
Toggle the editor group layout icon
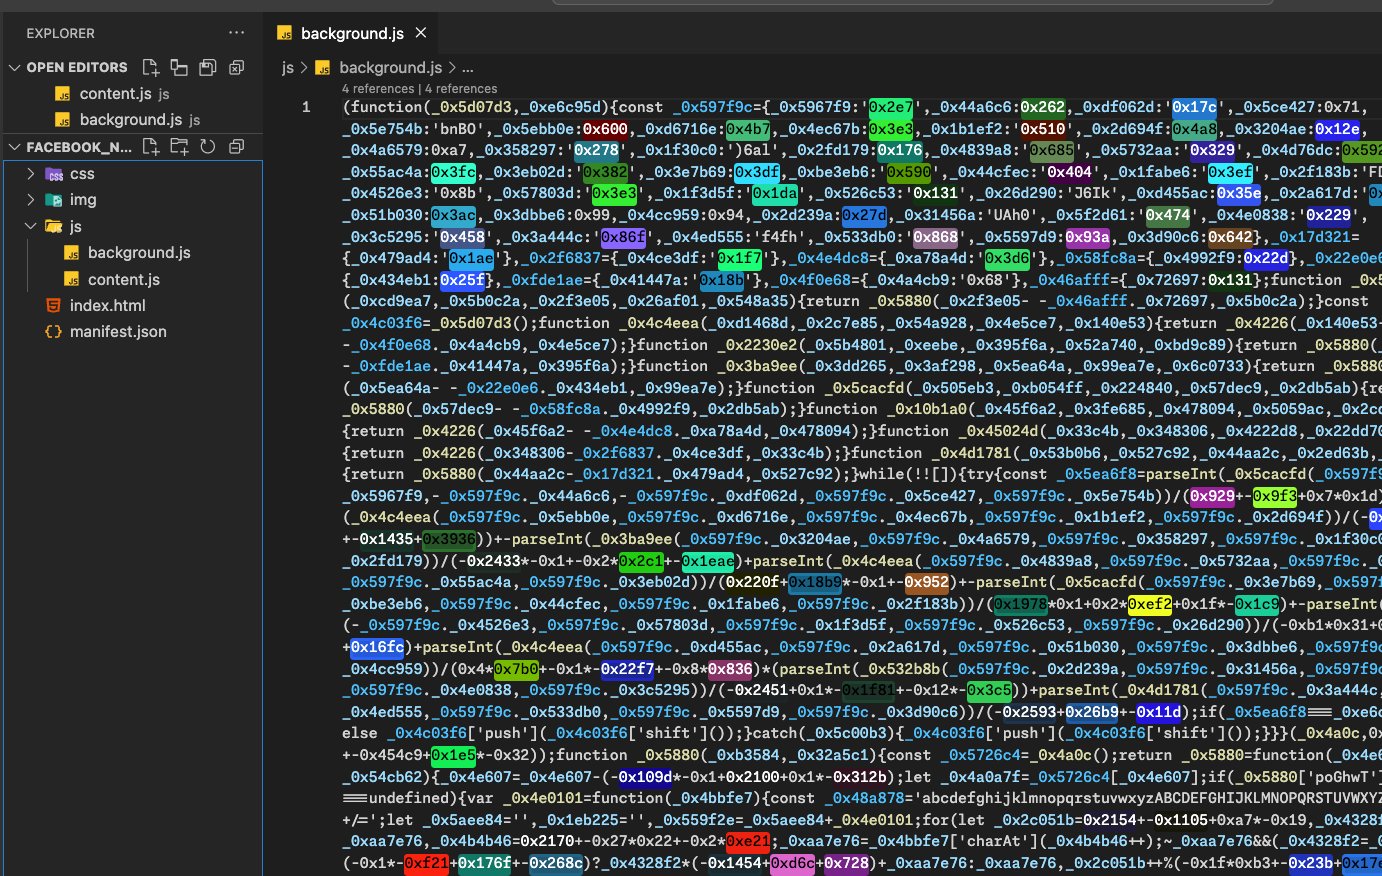click(179, 67)
